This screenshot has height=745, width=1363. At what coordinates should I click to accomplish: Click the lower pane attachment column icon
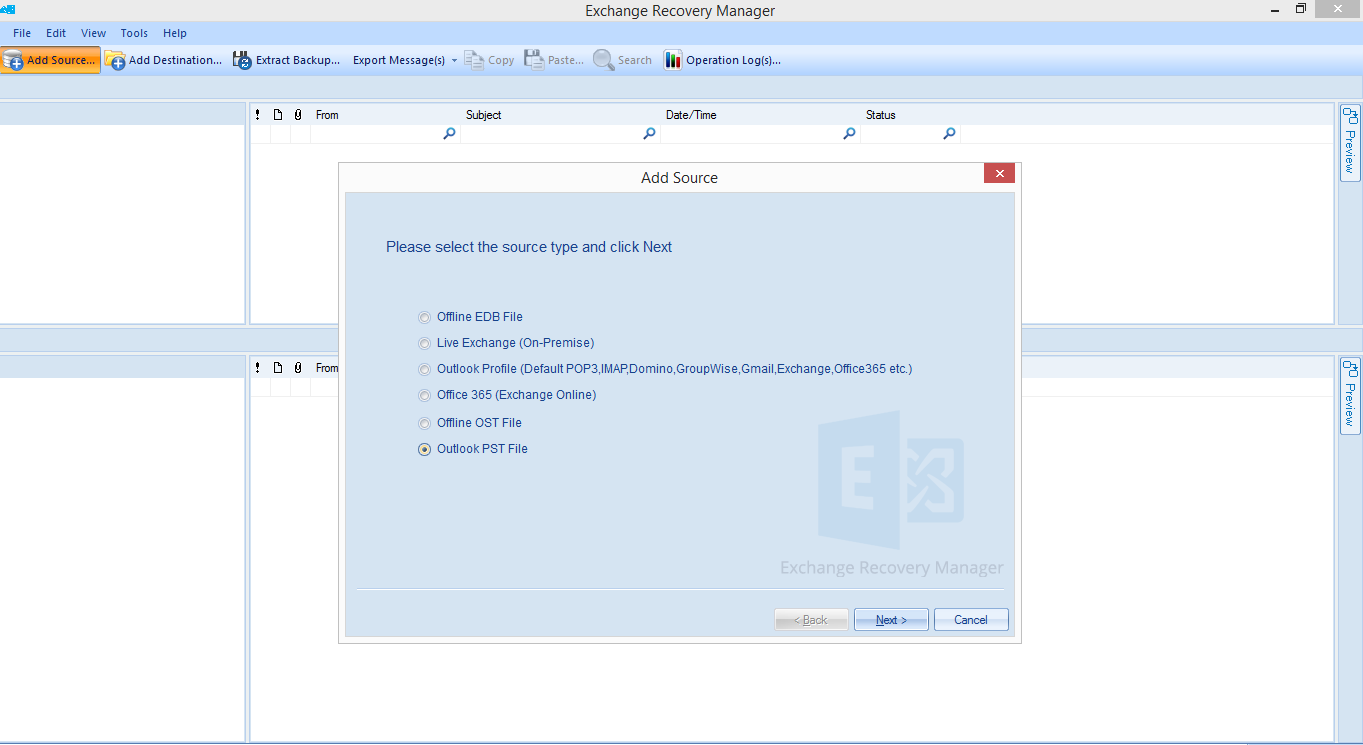point(298,368)
